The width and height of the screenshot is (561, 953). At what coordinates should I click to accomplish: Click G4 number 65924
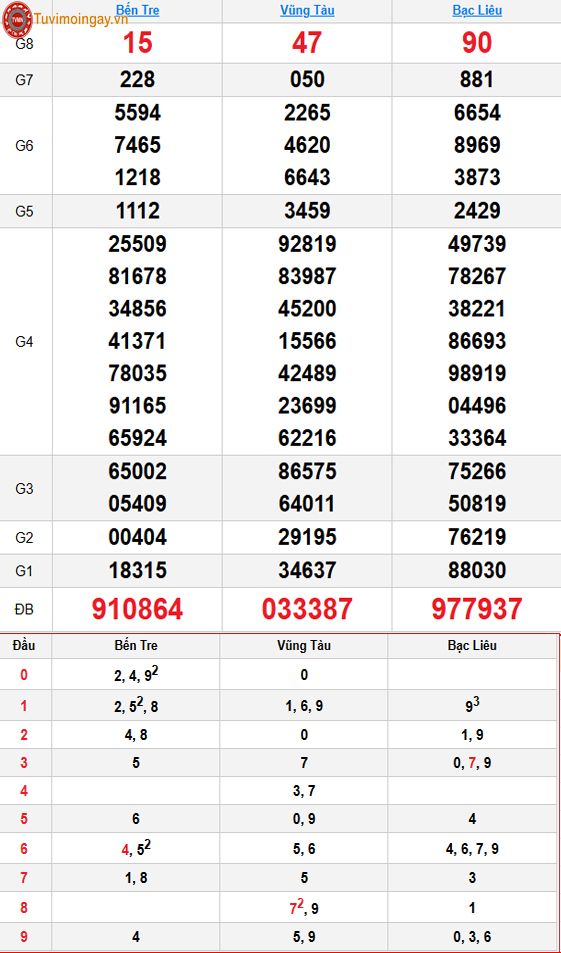point(137,438)
